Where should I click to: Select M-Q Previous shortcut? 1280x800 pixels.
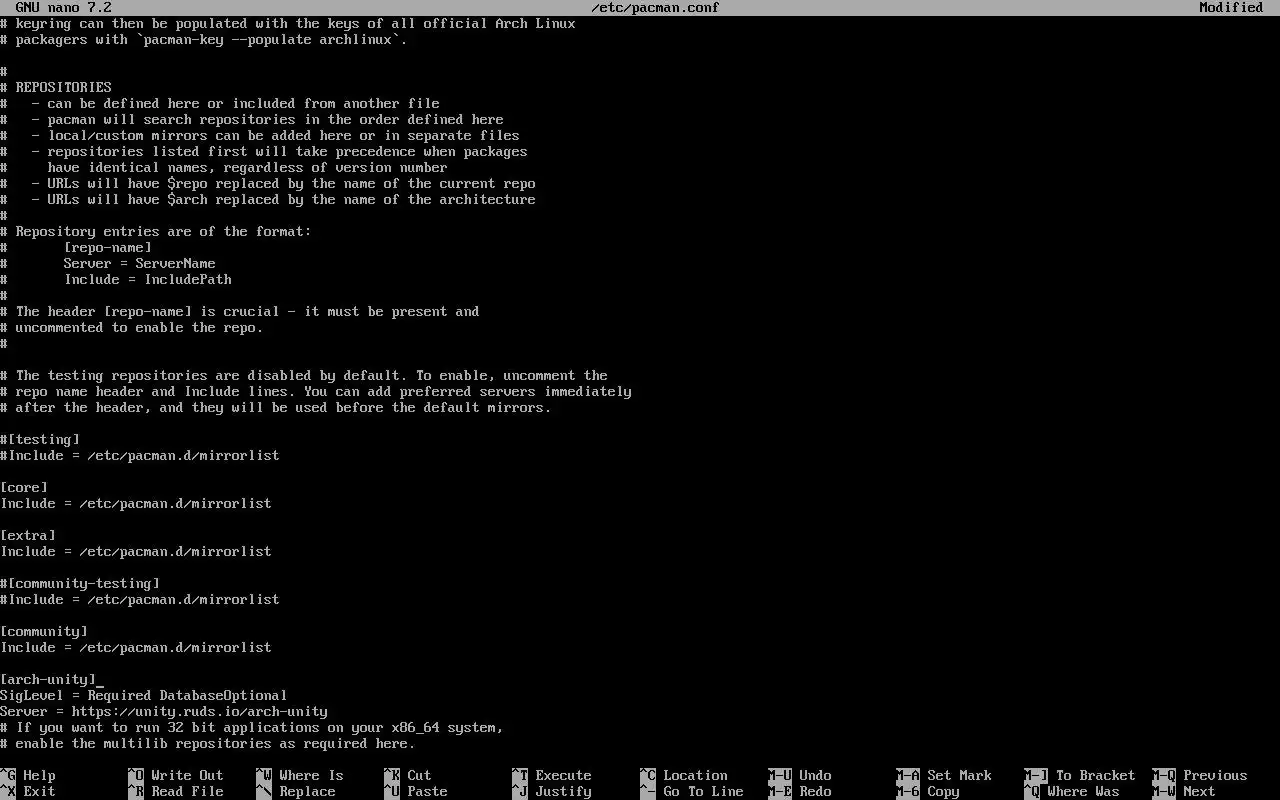(1200, 775)
